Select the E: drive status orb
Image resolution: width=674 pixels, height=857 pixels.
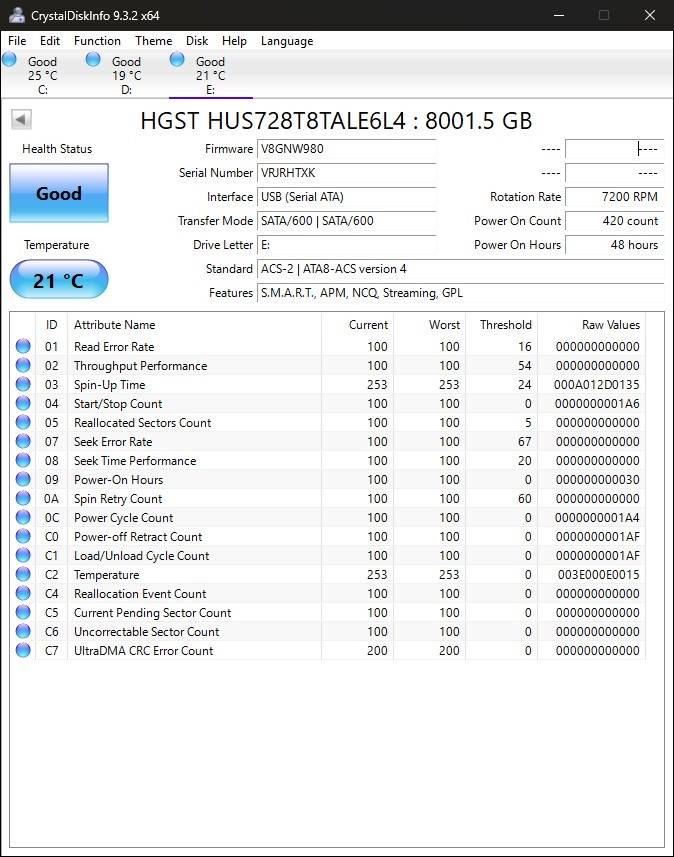click(x=177, y=59)
